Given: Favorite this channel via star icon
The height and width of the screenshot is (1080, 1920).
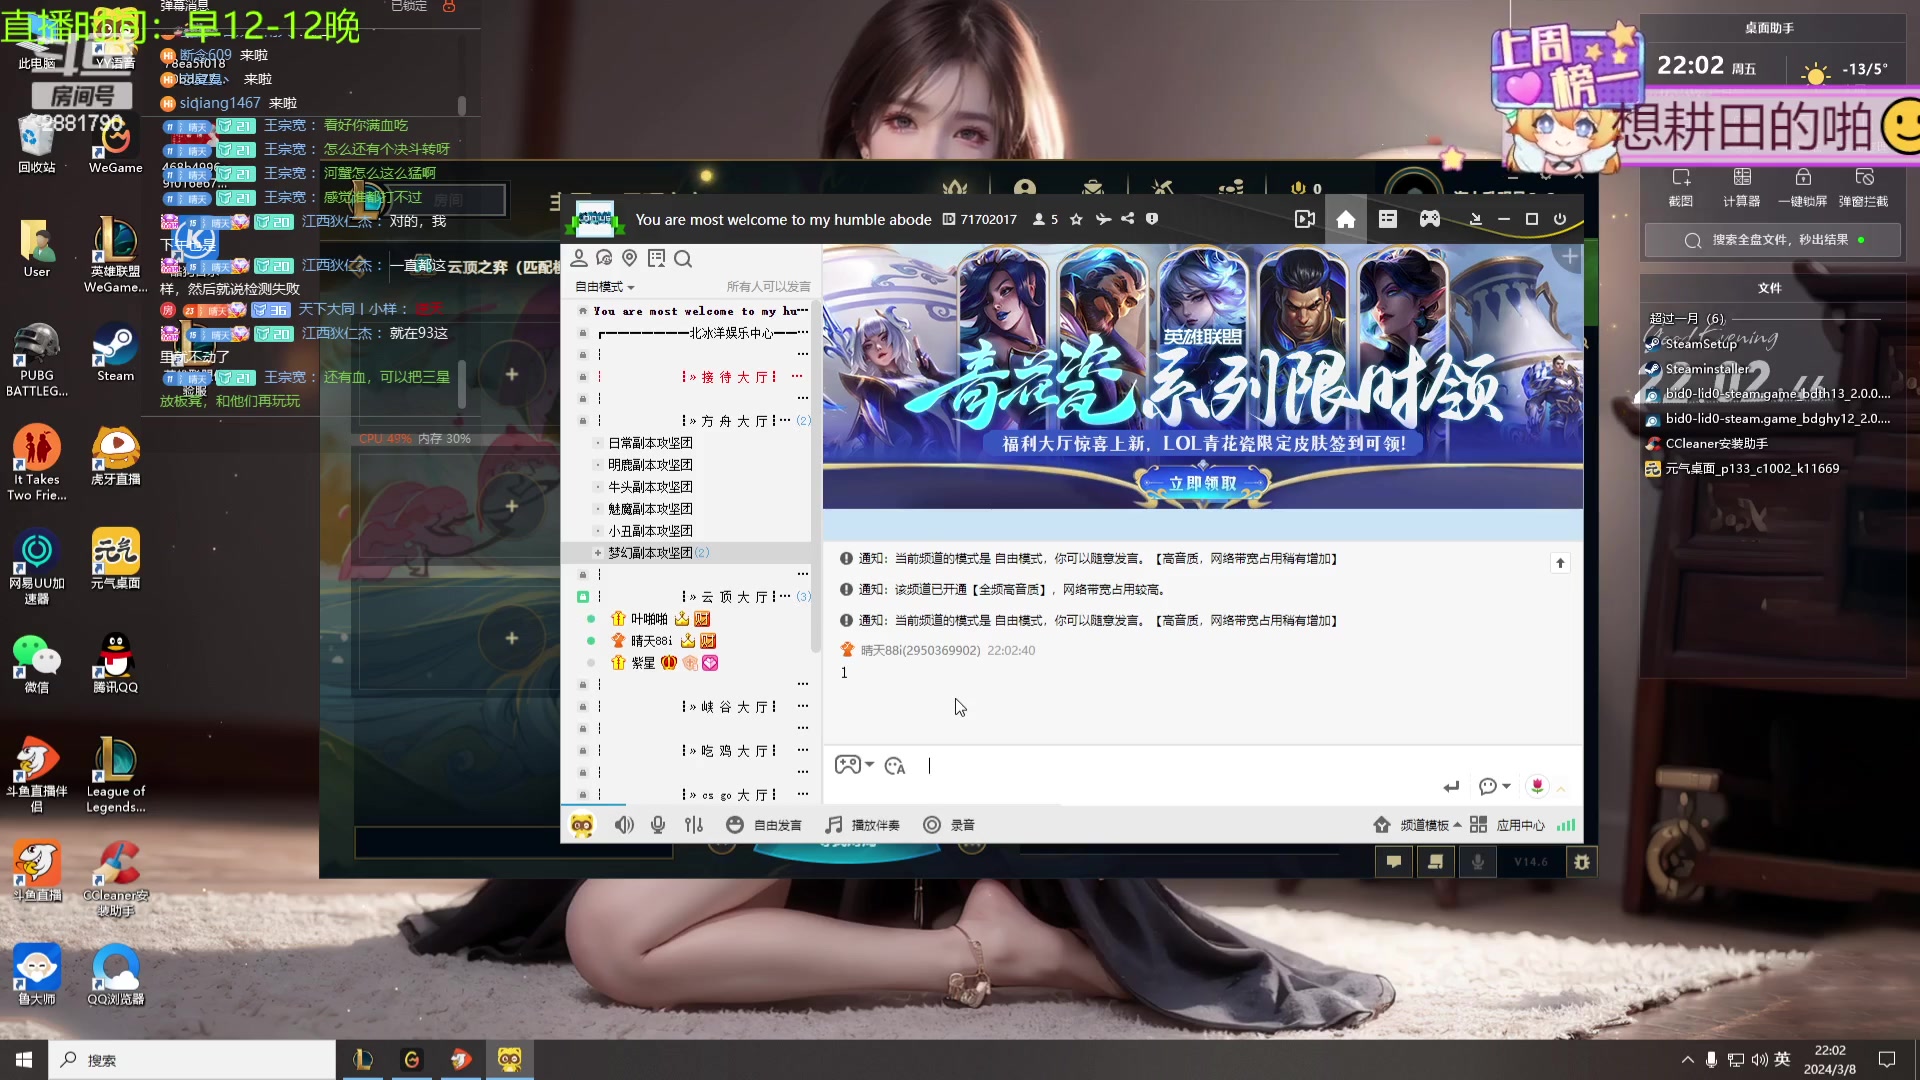Looking at the screenshot, I should [x=1075, y=219].
